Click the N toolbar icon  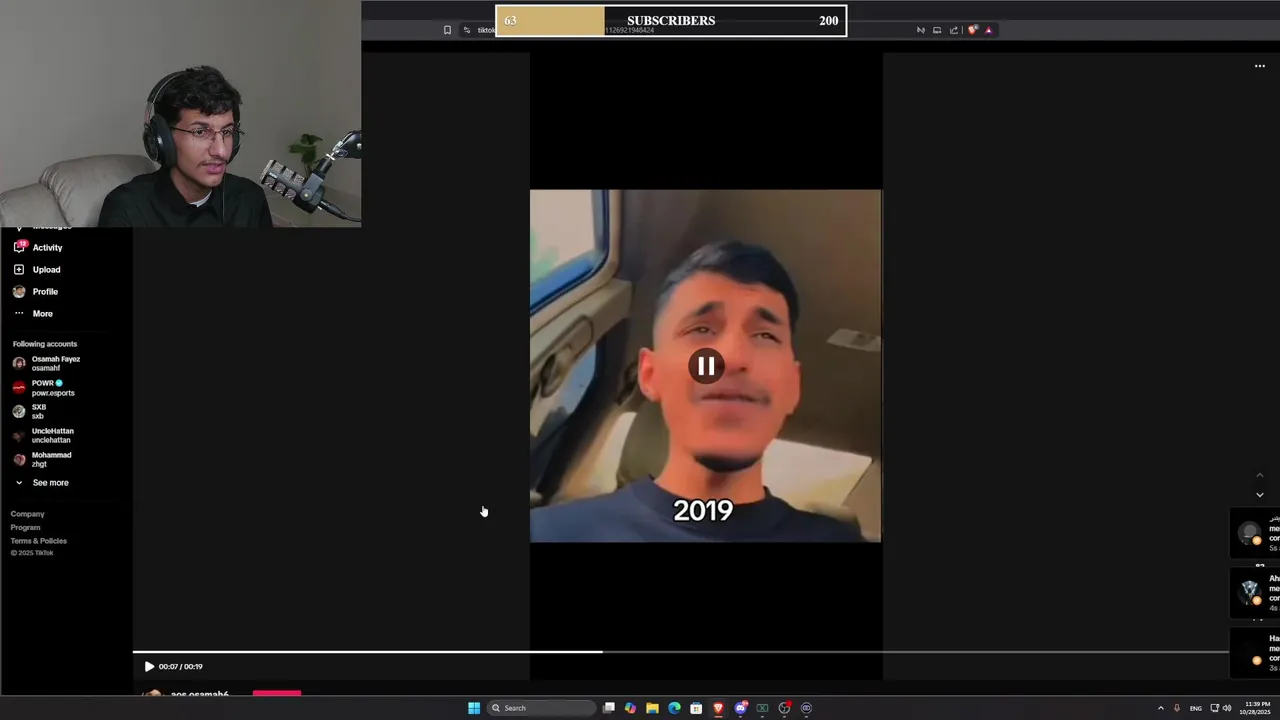click(x=921, y=30)
